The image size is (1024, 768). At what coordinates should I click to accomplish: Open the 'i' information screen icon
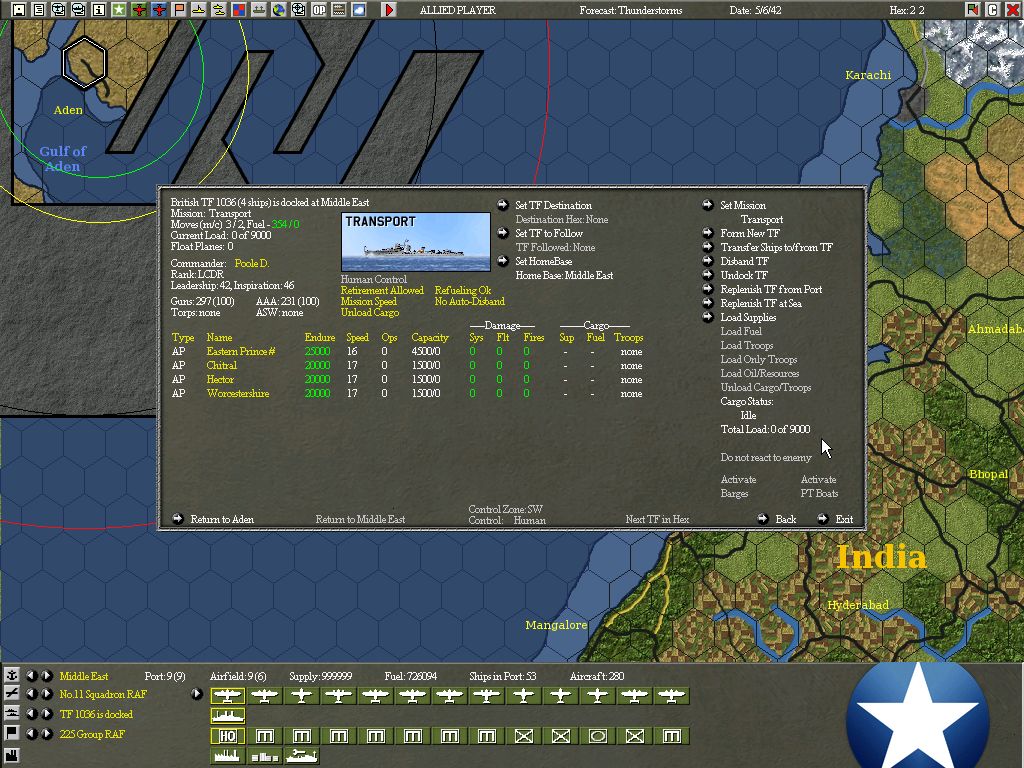coord(99,10)
